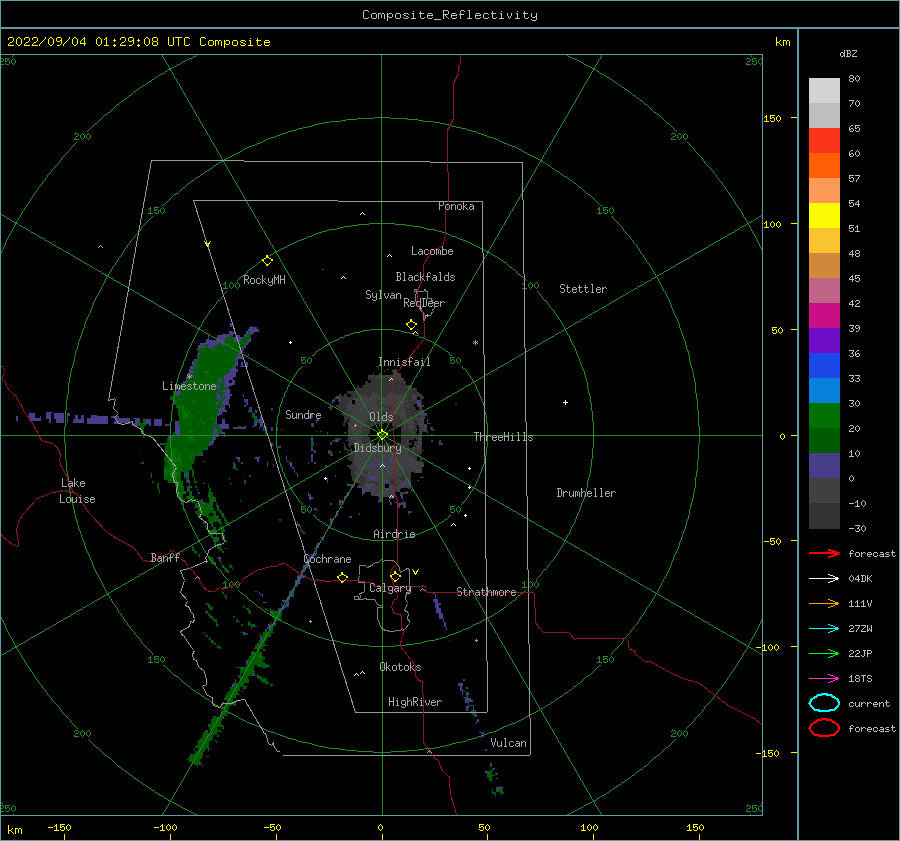Select the magenta 18TS arrow icon

(x=824, y=679)
